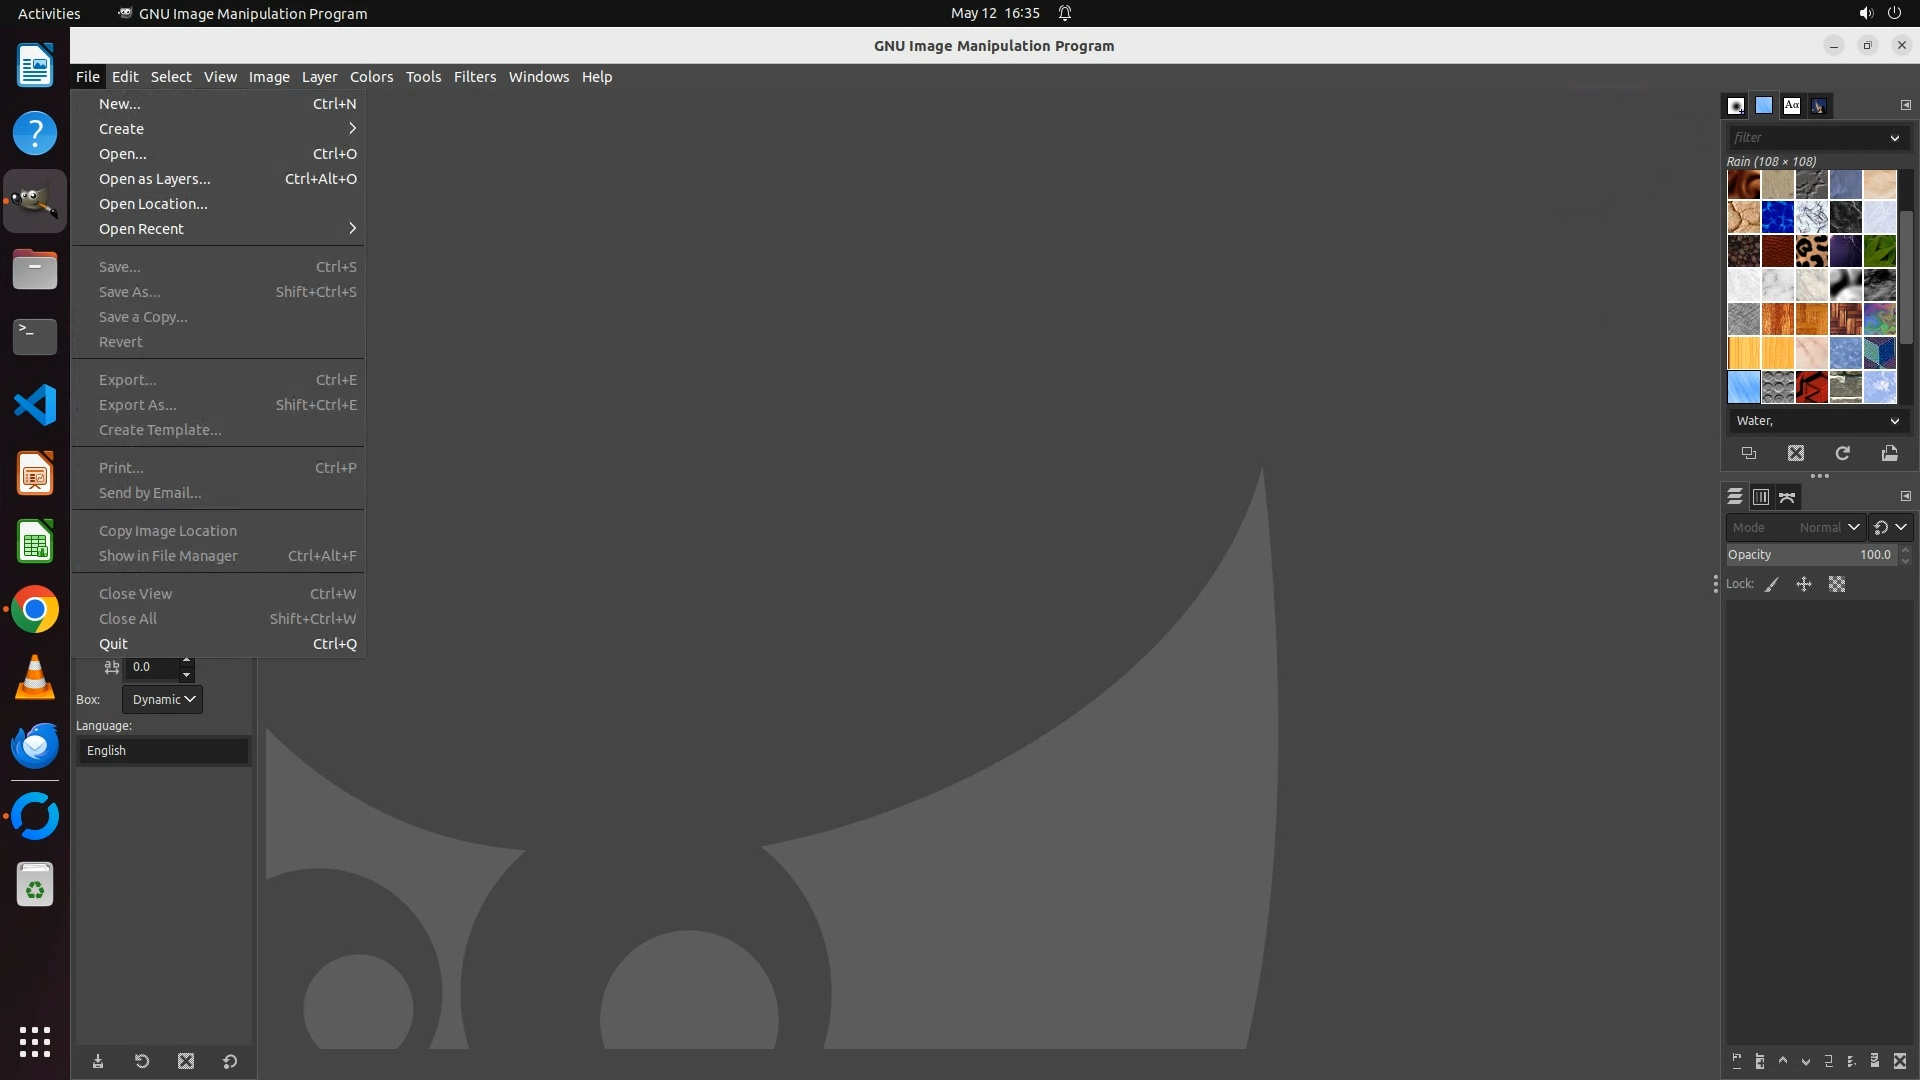Click the delete layer icon
The width and height of the screenshot is (1920, 1080).
[x=1900, y=1061]
